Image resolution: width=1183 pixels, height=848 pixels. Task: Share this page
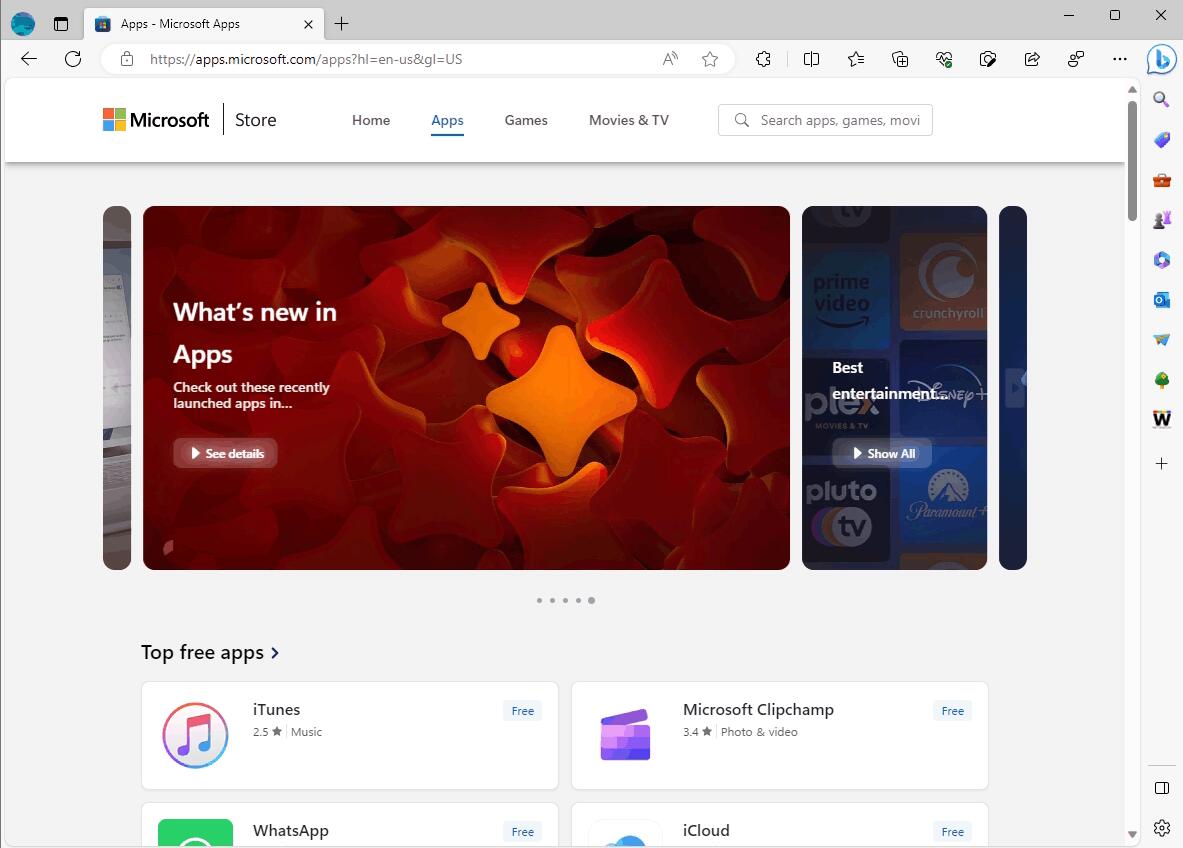point(1032,59)
